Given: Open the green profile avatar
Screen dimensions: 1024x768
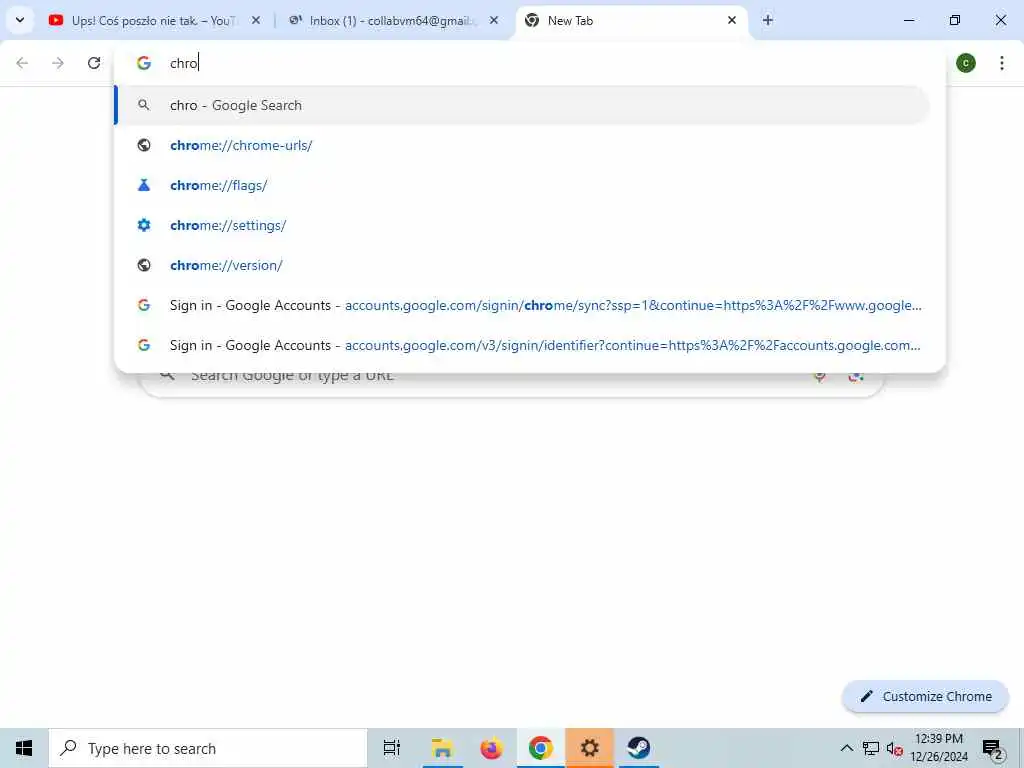Looking at the screenshot, I should 966,63.
